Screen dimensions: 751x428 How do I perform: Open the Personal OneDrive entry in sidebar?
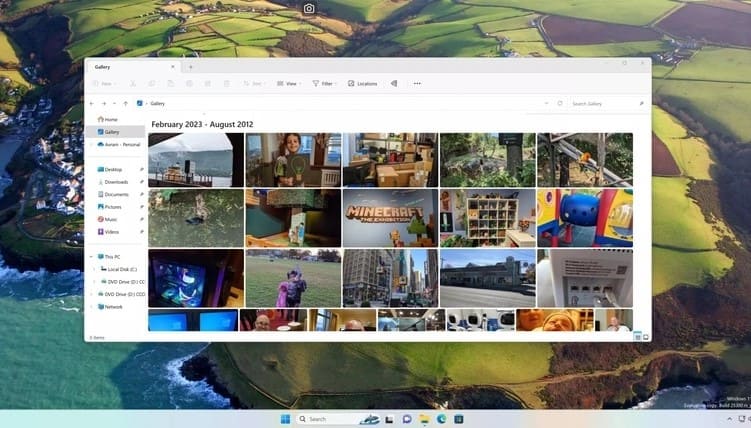(118, 144)
